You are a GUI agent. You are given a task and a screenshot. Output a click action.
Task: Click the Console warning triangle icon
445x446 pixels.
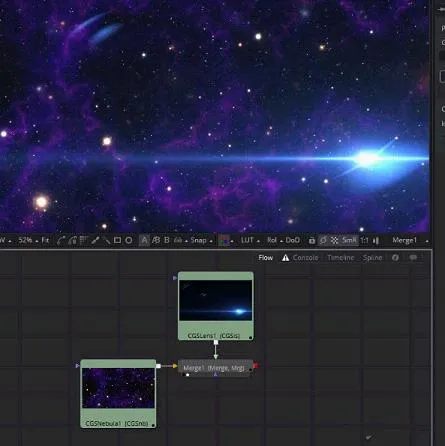coord(286,258)
